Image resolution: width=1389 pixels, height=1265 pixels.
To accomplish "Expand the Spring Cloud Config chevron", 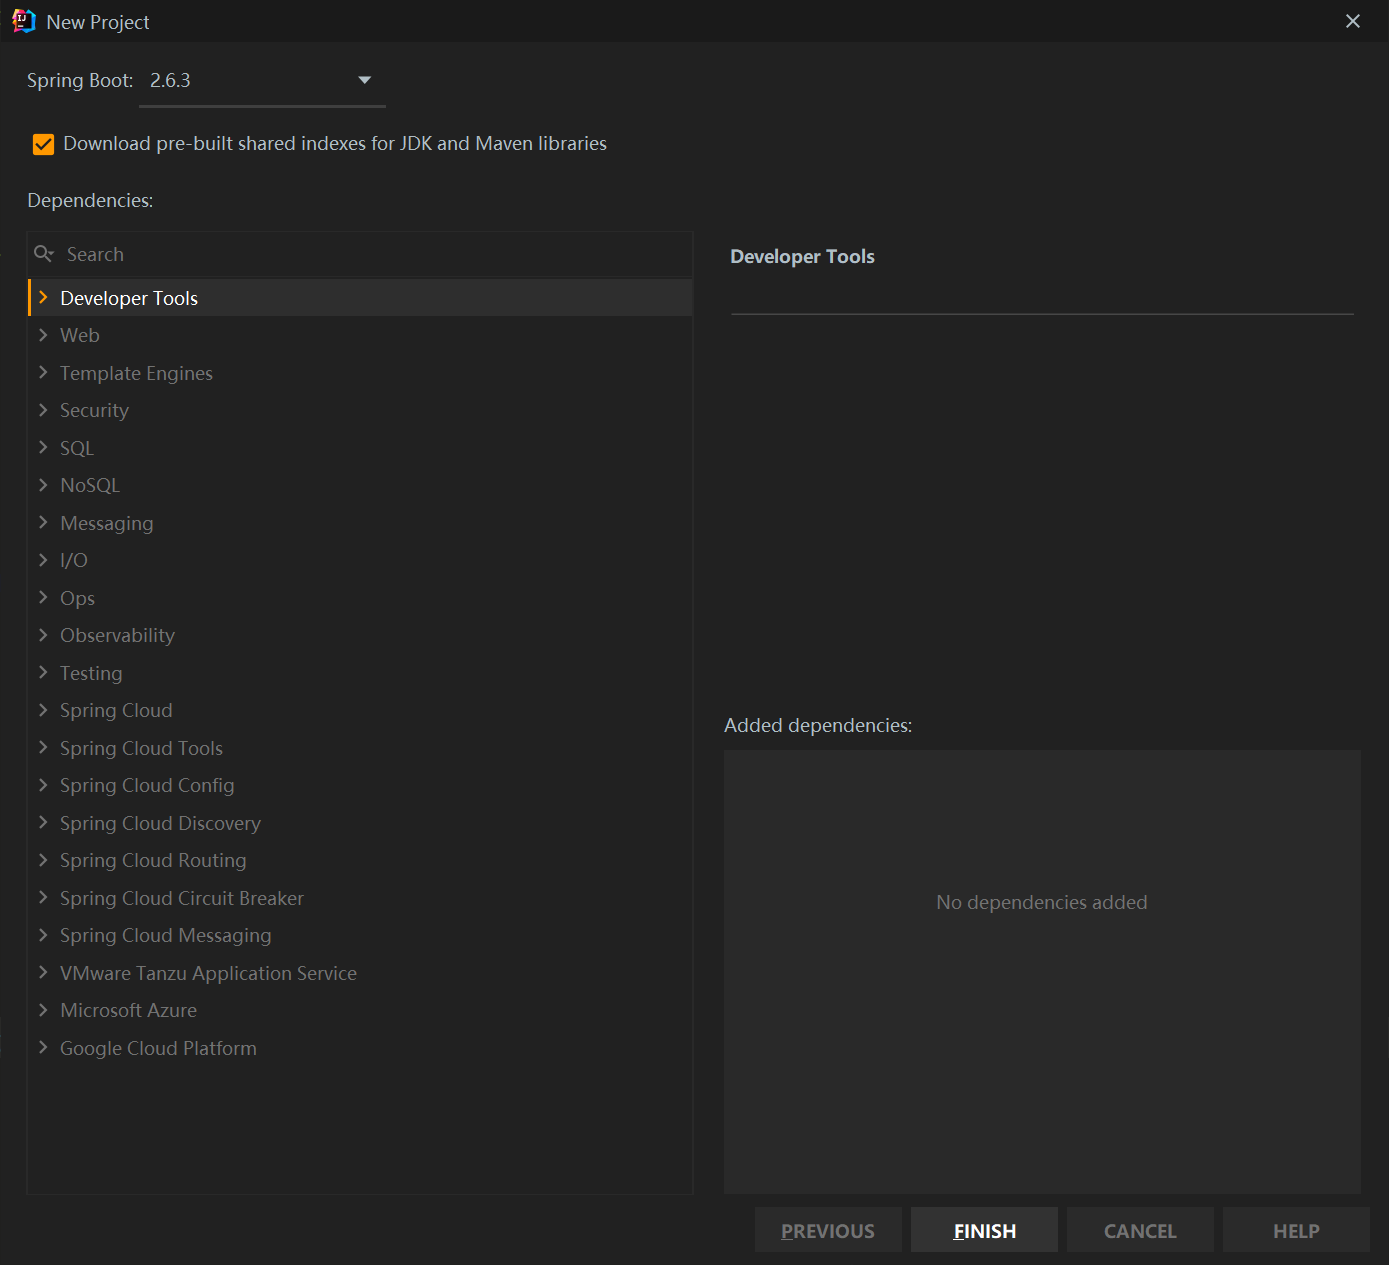I will tap(43, 785).
